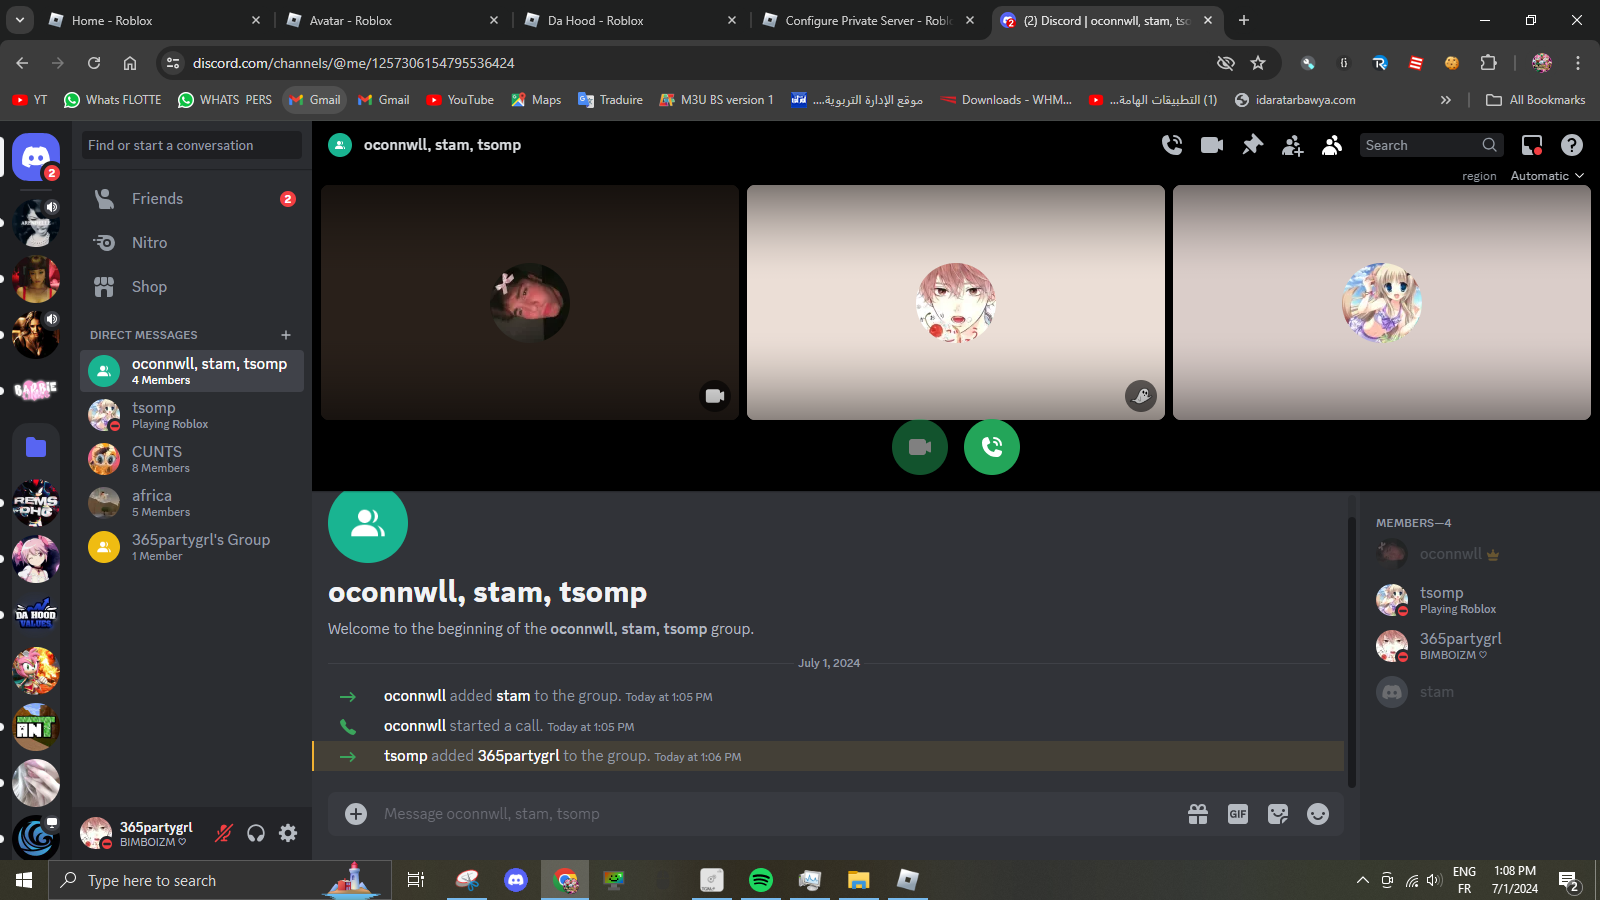Reload the page

point(94,63)
